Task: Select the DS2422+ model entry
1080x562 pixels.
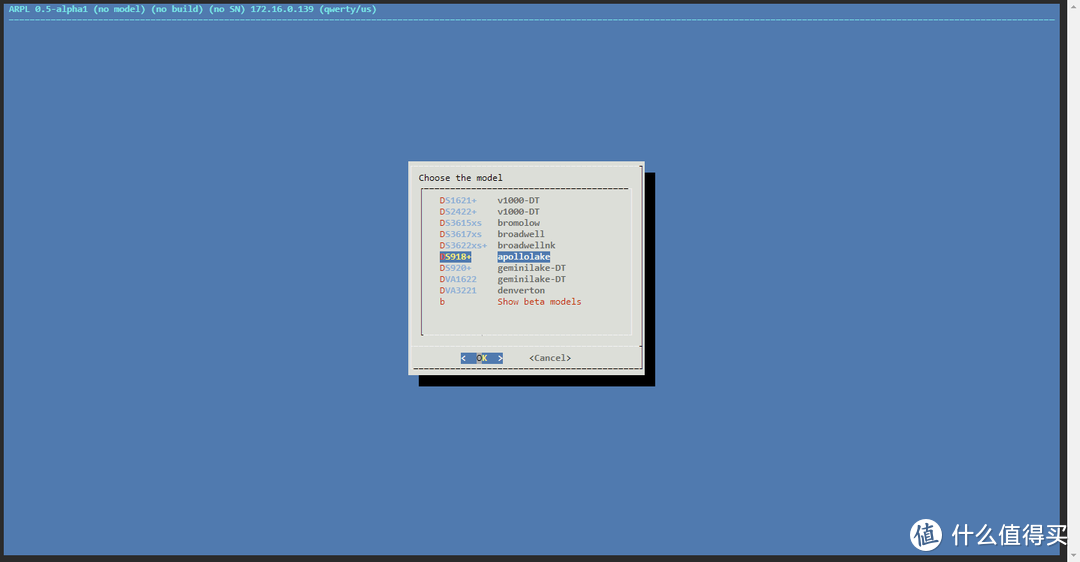Action: (x=490, y=211)
